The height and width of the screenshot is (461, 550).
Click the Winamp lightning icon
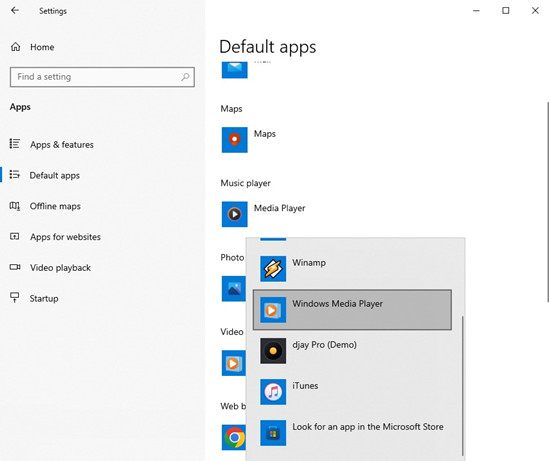tap(273, 269)
